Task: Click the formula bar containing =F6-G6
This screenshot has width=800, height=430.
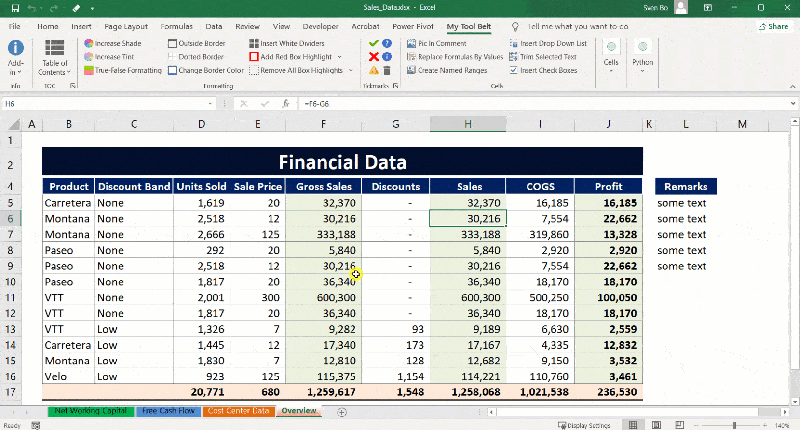Action: click(x=543, y=104)
